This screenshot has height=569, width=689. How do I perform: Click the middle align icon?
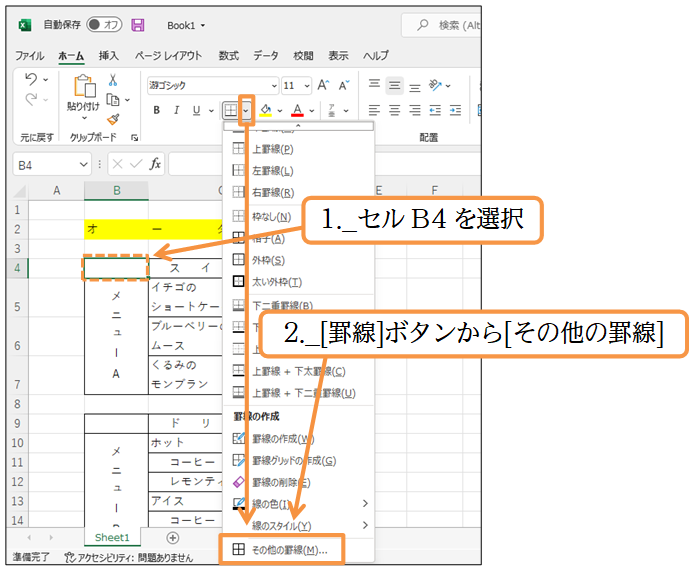tap(395, 85)
